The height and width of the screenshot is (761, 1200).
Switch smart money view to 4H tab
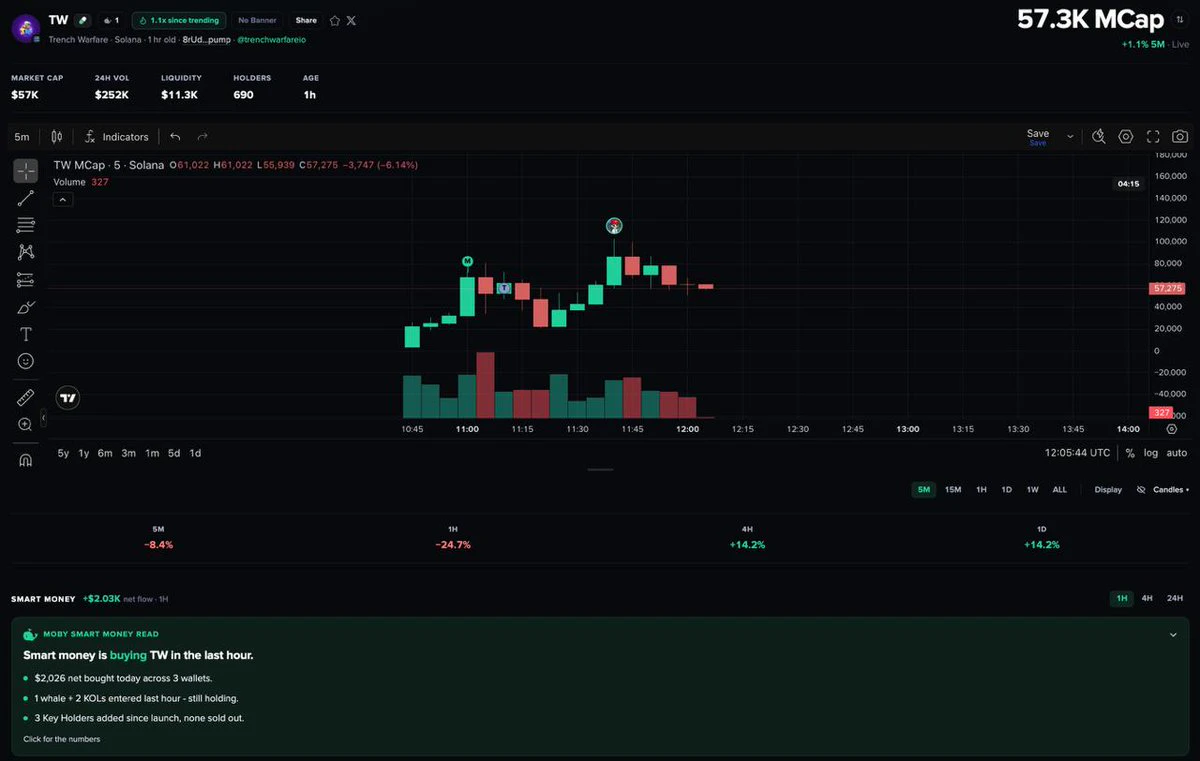coord(1147,598)
